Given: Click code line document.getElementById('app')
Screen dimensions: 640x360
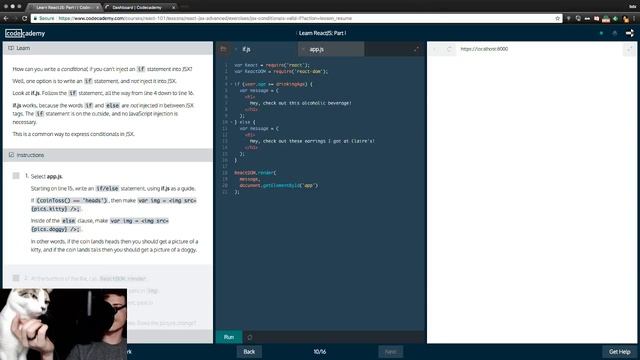Looking at the screenshot, I should point(279,185).
